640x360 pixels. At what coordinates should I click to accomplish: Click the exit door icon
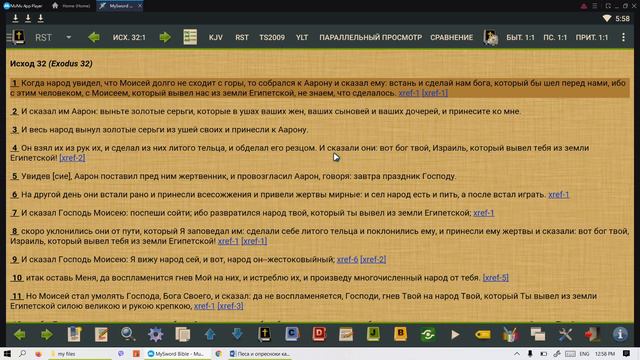click(x=592, y=334)
